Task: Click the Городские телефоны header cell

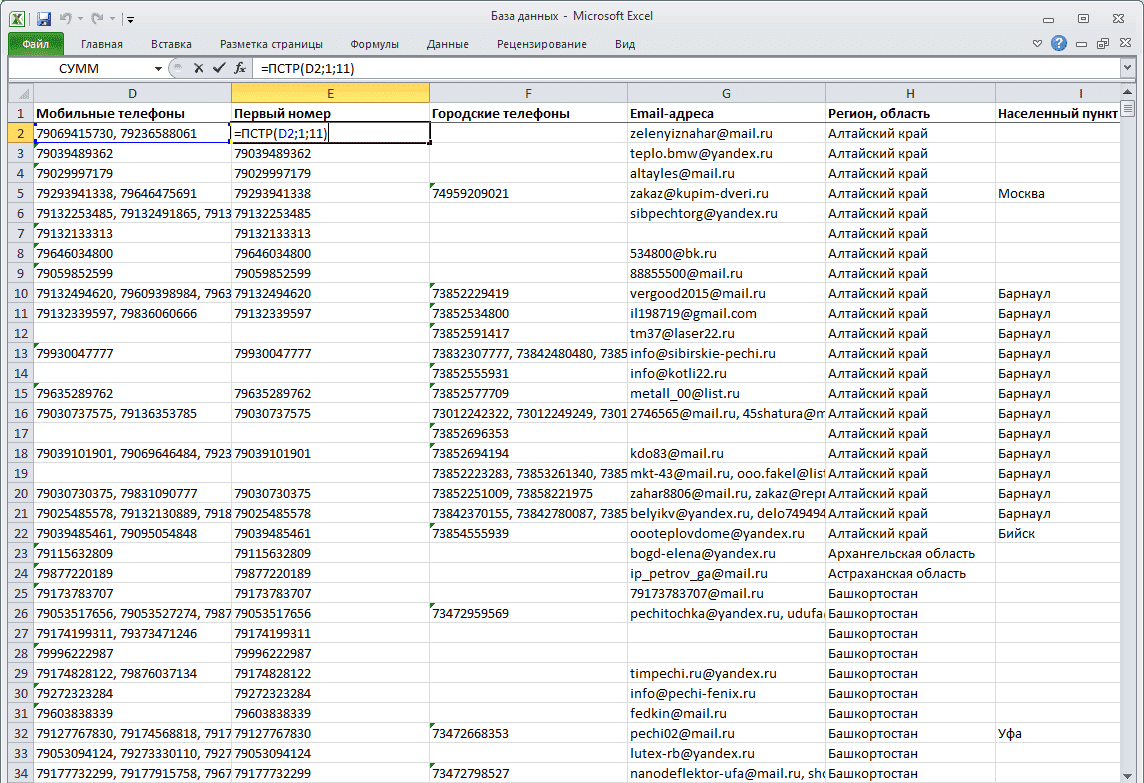Action: tap(528, 113)
